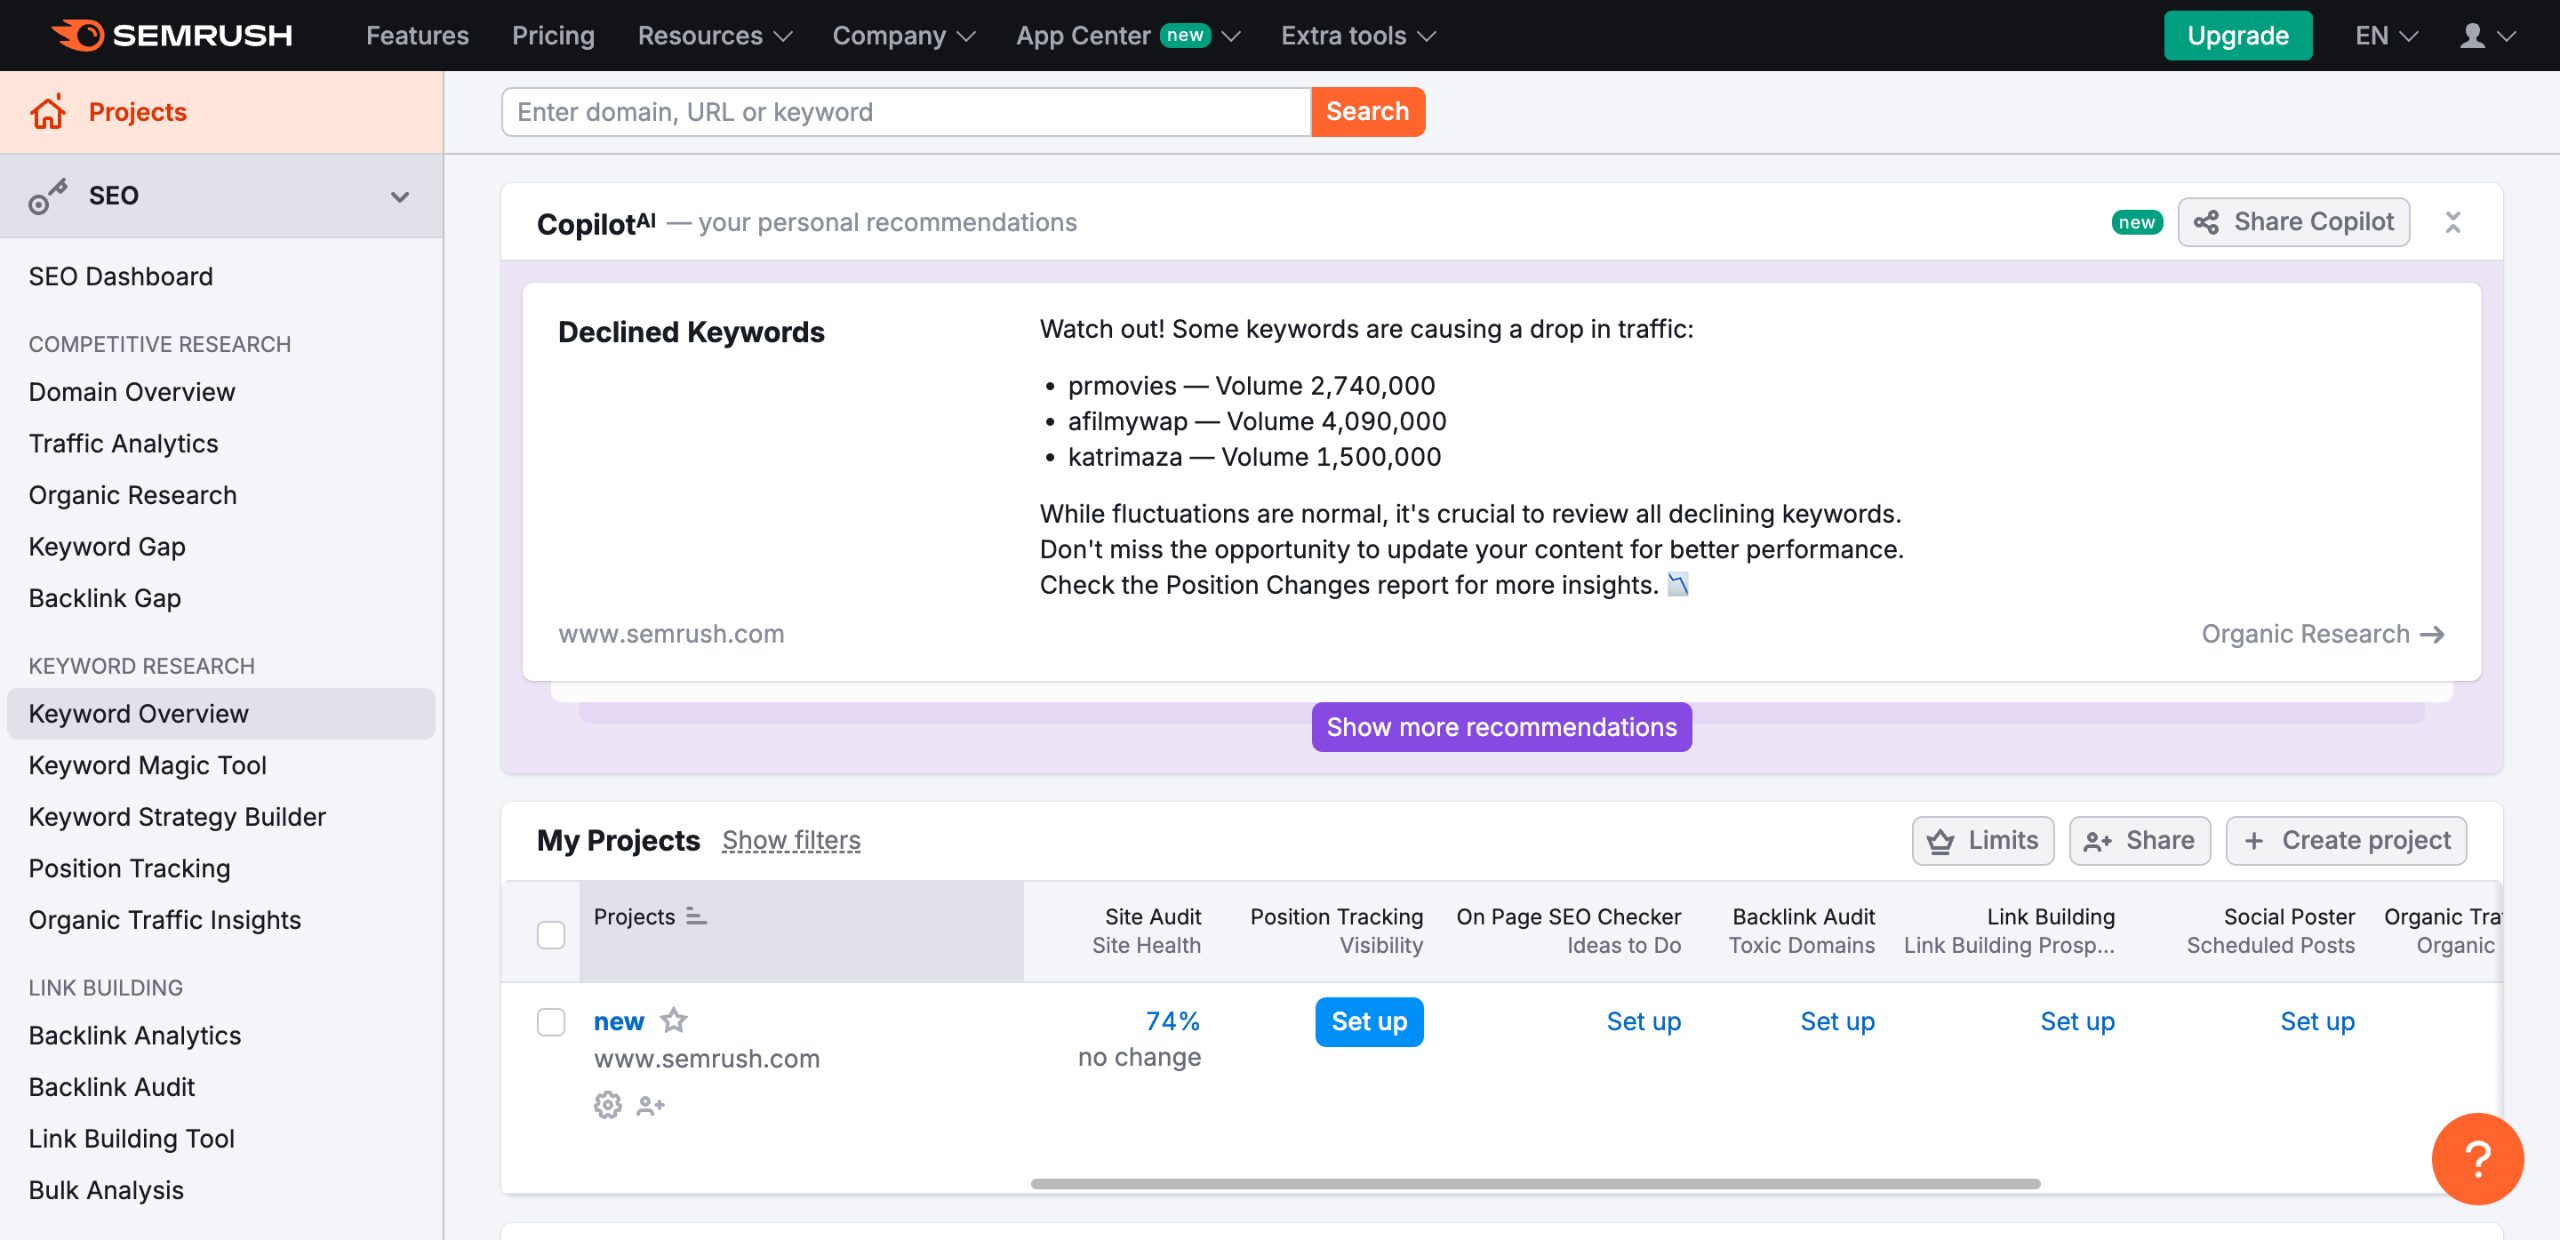
Task: Click the Projects home icon
Action: (x=48, y=112)
